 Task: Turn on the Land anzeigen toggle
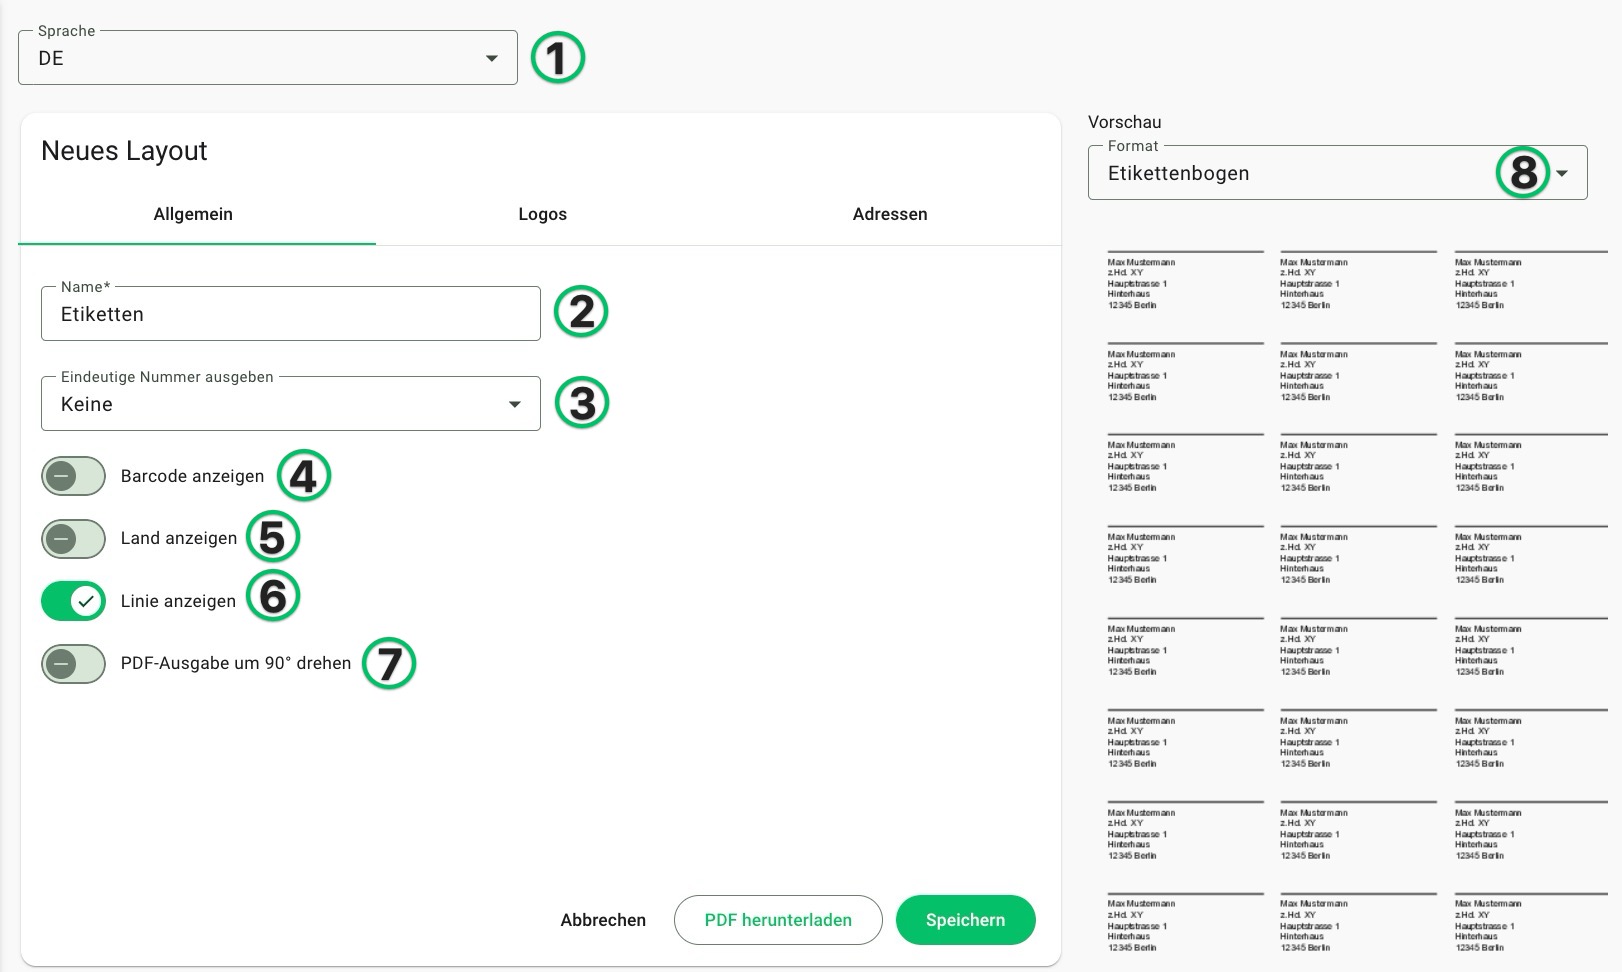tap(73, 539)
